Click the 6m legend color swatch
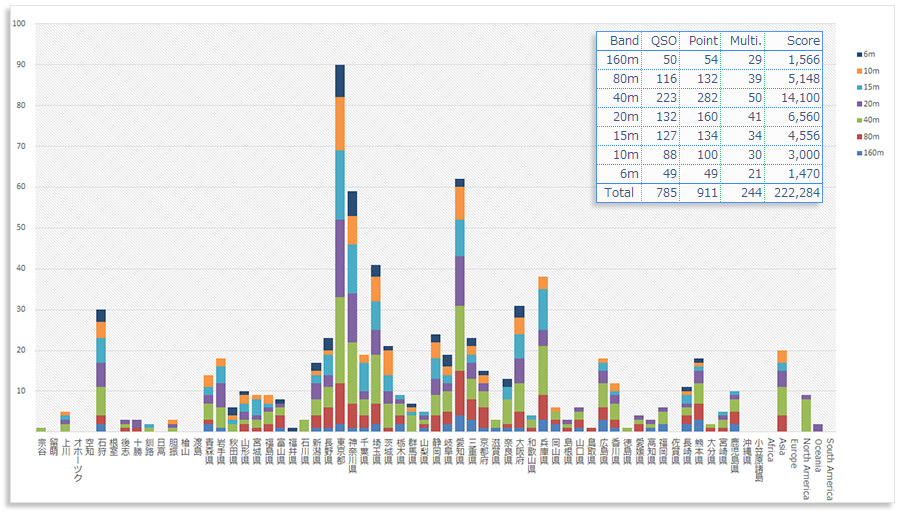Screen dimensions: 900x513 click(859, 54)
